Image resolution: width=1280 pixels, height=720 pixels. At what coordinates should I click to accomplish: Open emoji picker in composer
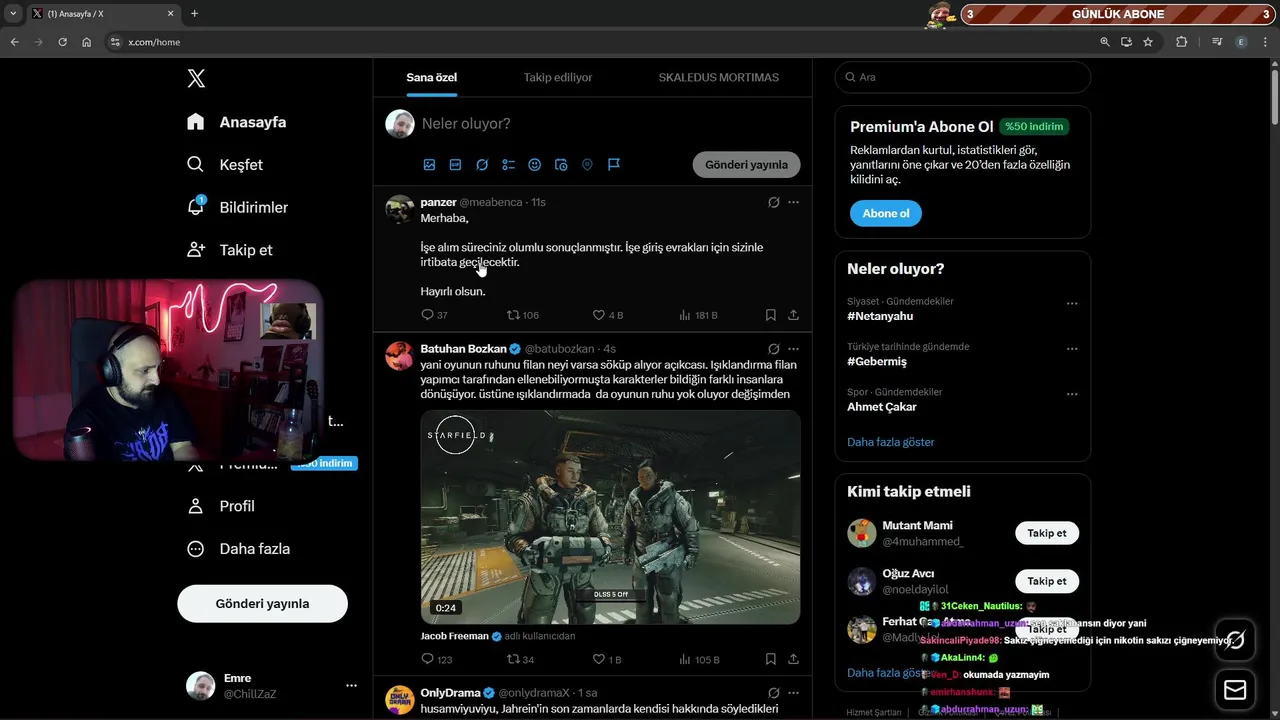[535, 165]
